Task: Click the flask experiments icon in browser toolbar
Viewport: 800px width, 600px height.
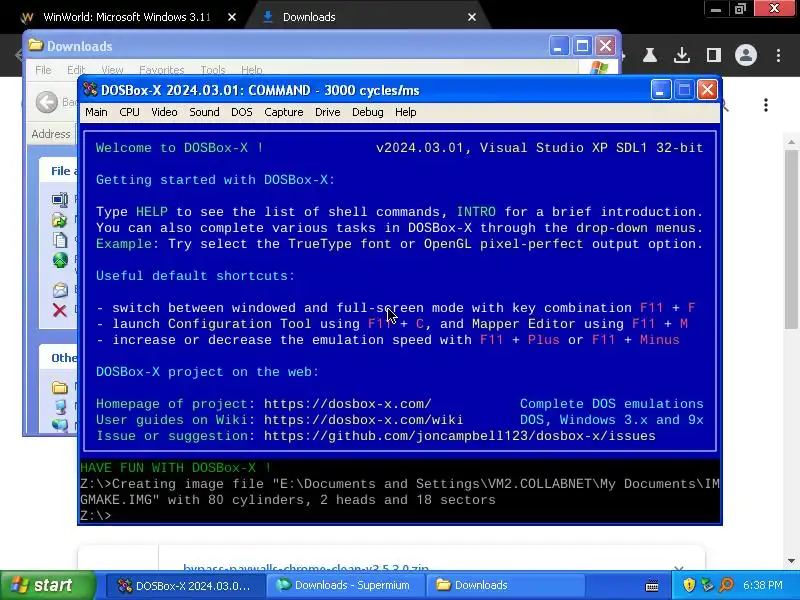Action: click(649, 55)
